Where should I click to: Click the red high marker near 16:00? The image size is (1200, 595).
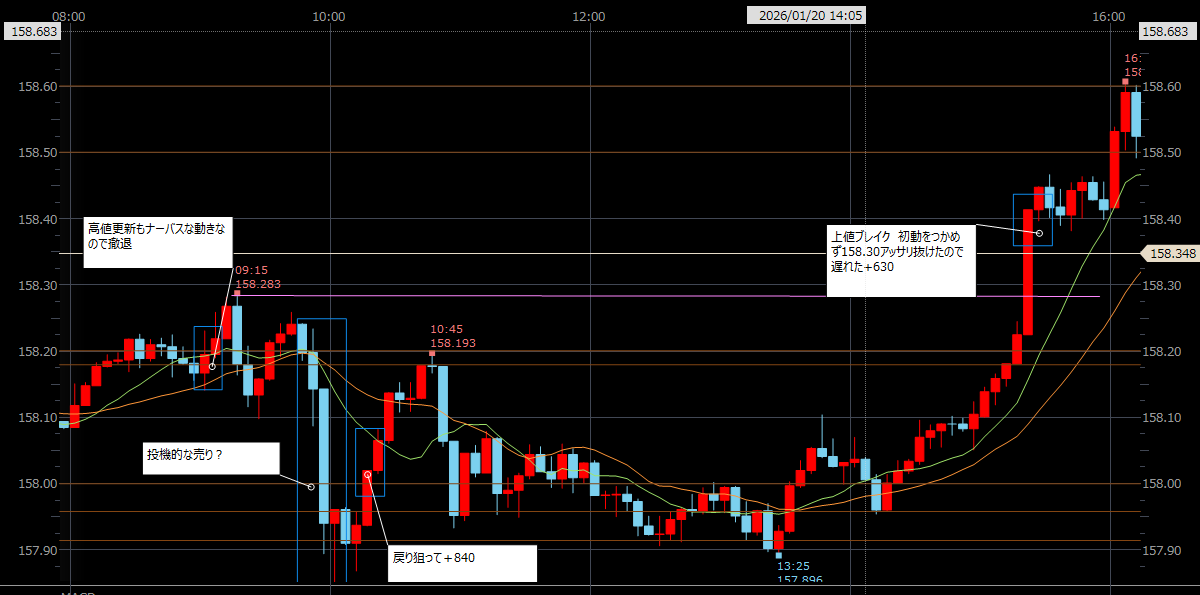point(1125,81)
